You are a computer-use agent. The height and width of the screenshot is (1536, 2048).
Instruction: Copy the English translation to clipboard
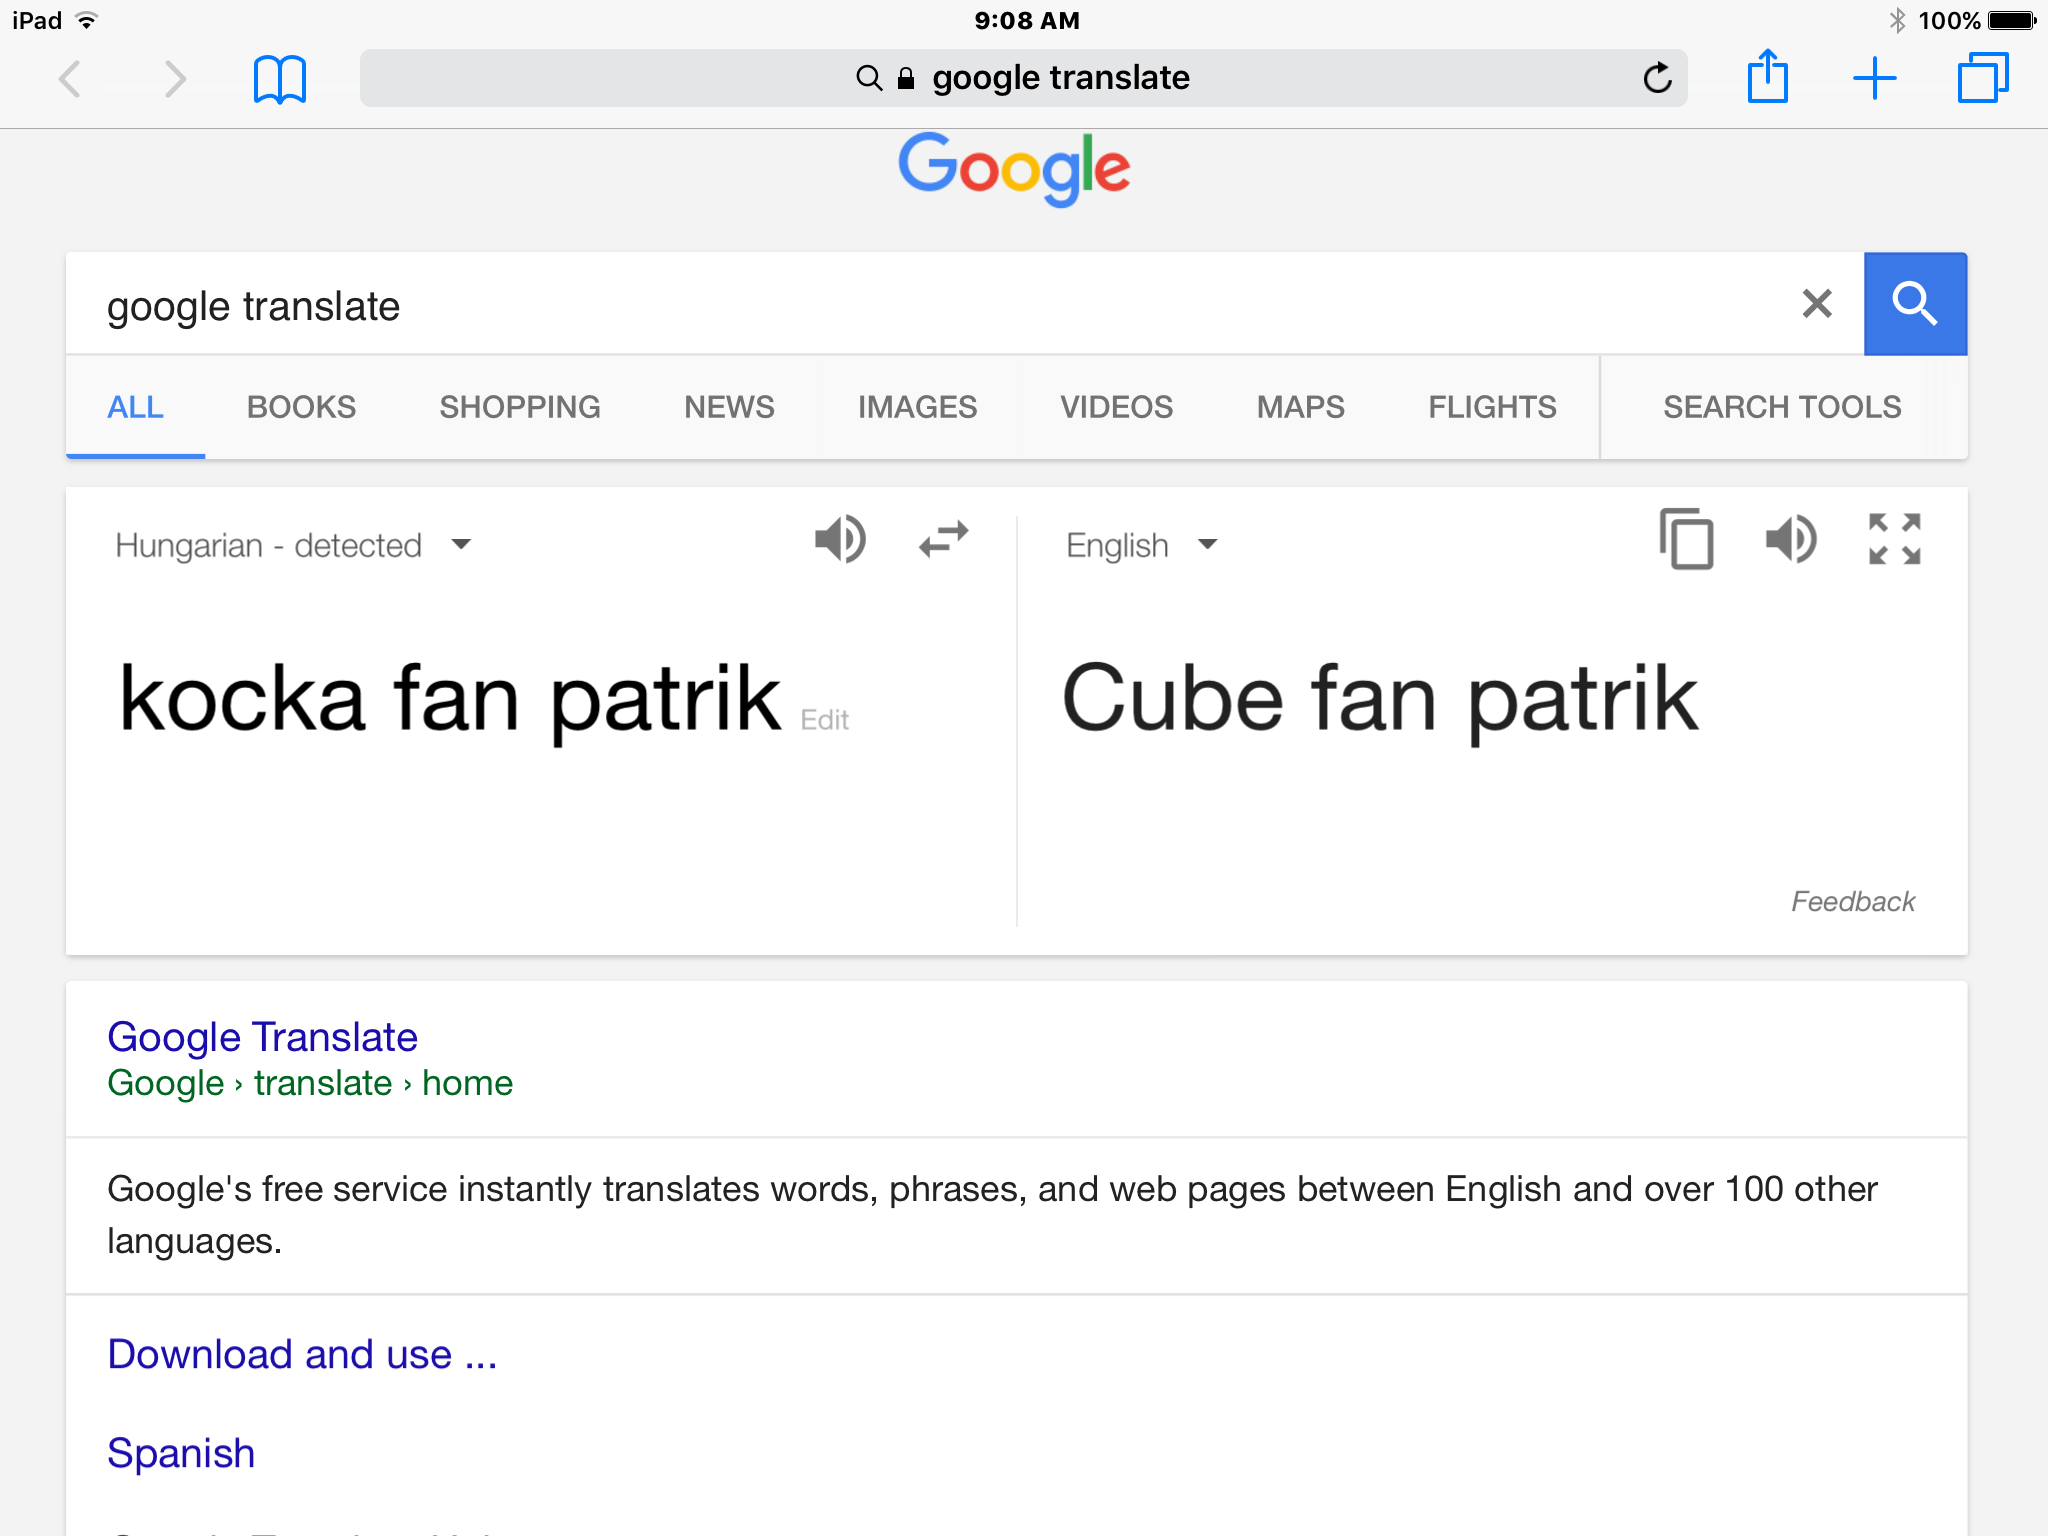pyautogui.click(x=1686, y=539)
